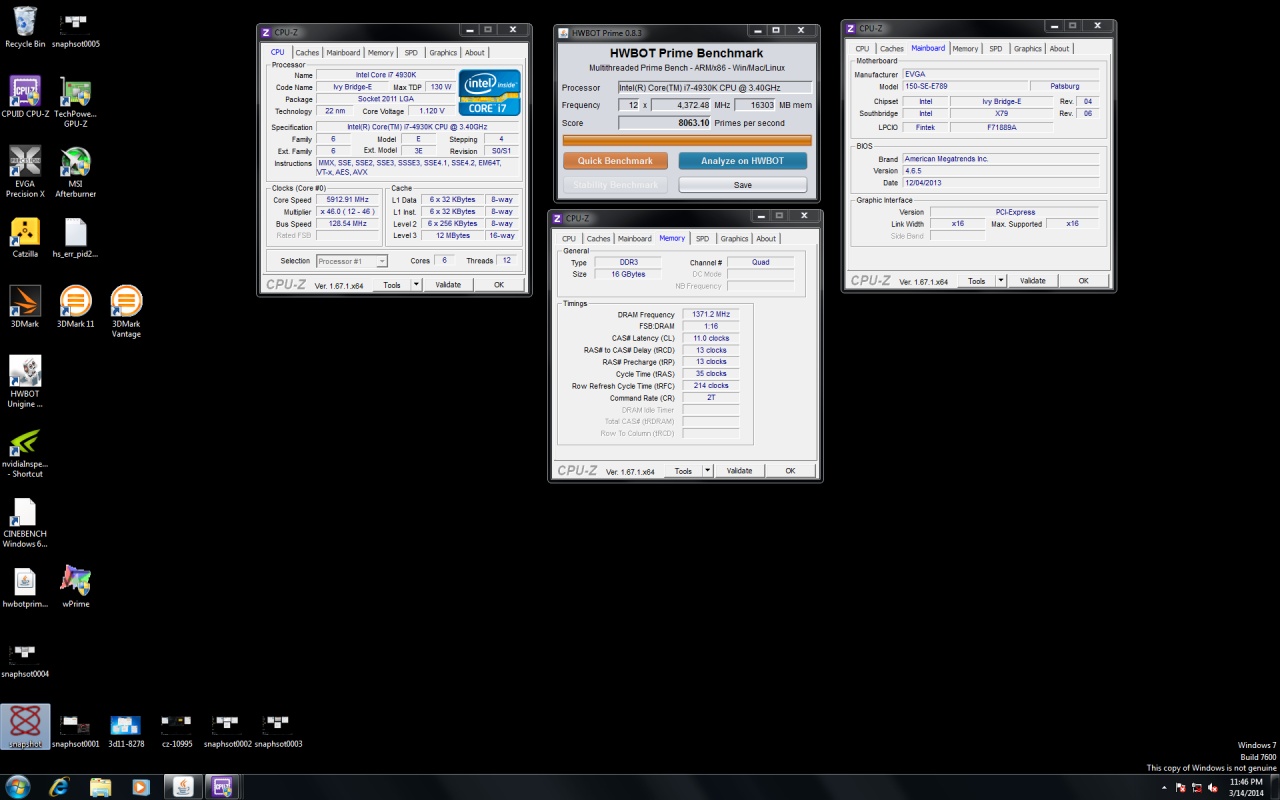Expand Tools arrow in CPU-Z mainboard window

[x=1001, y=281]
